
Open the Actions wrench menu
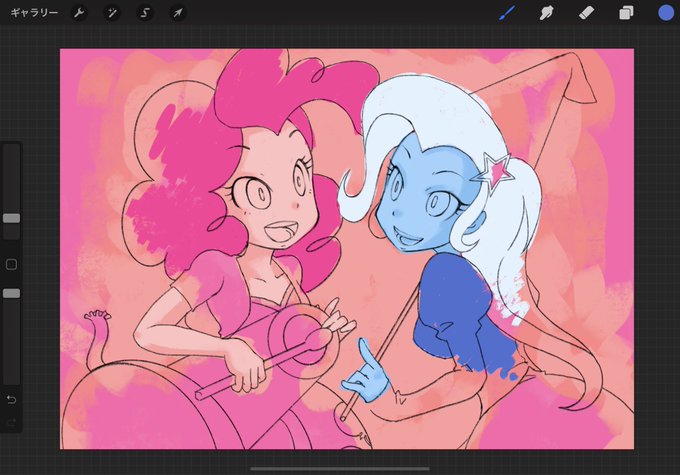(x=79, y=13)
